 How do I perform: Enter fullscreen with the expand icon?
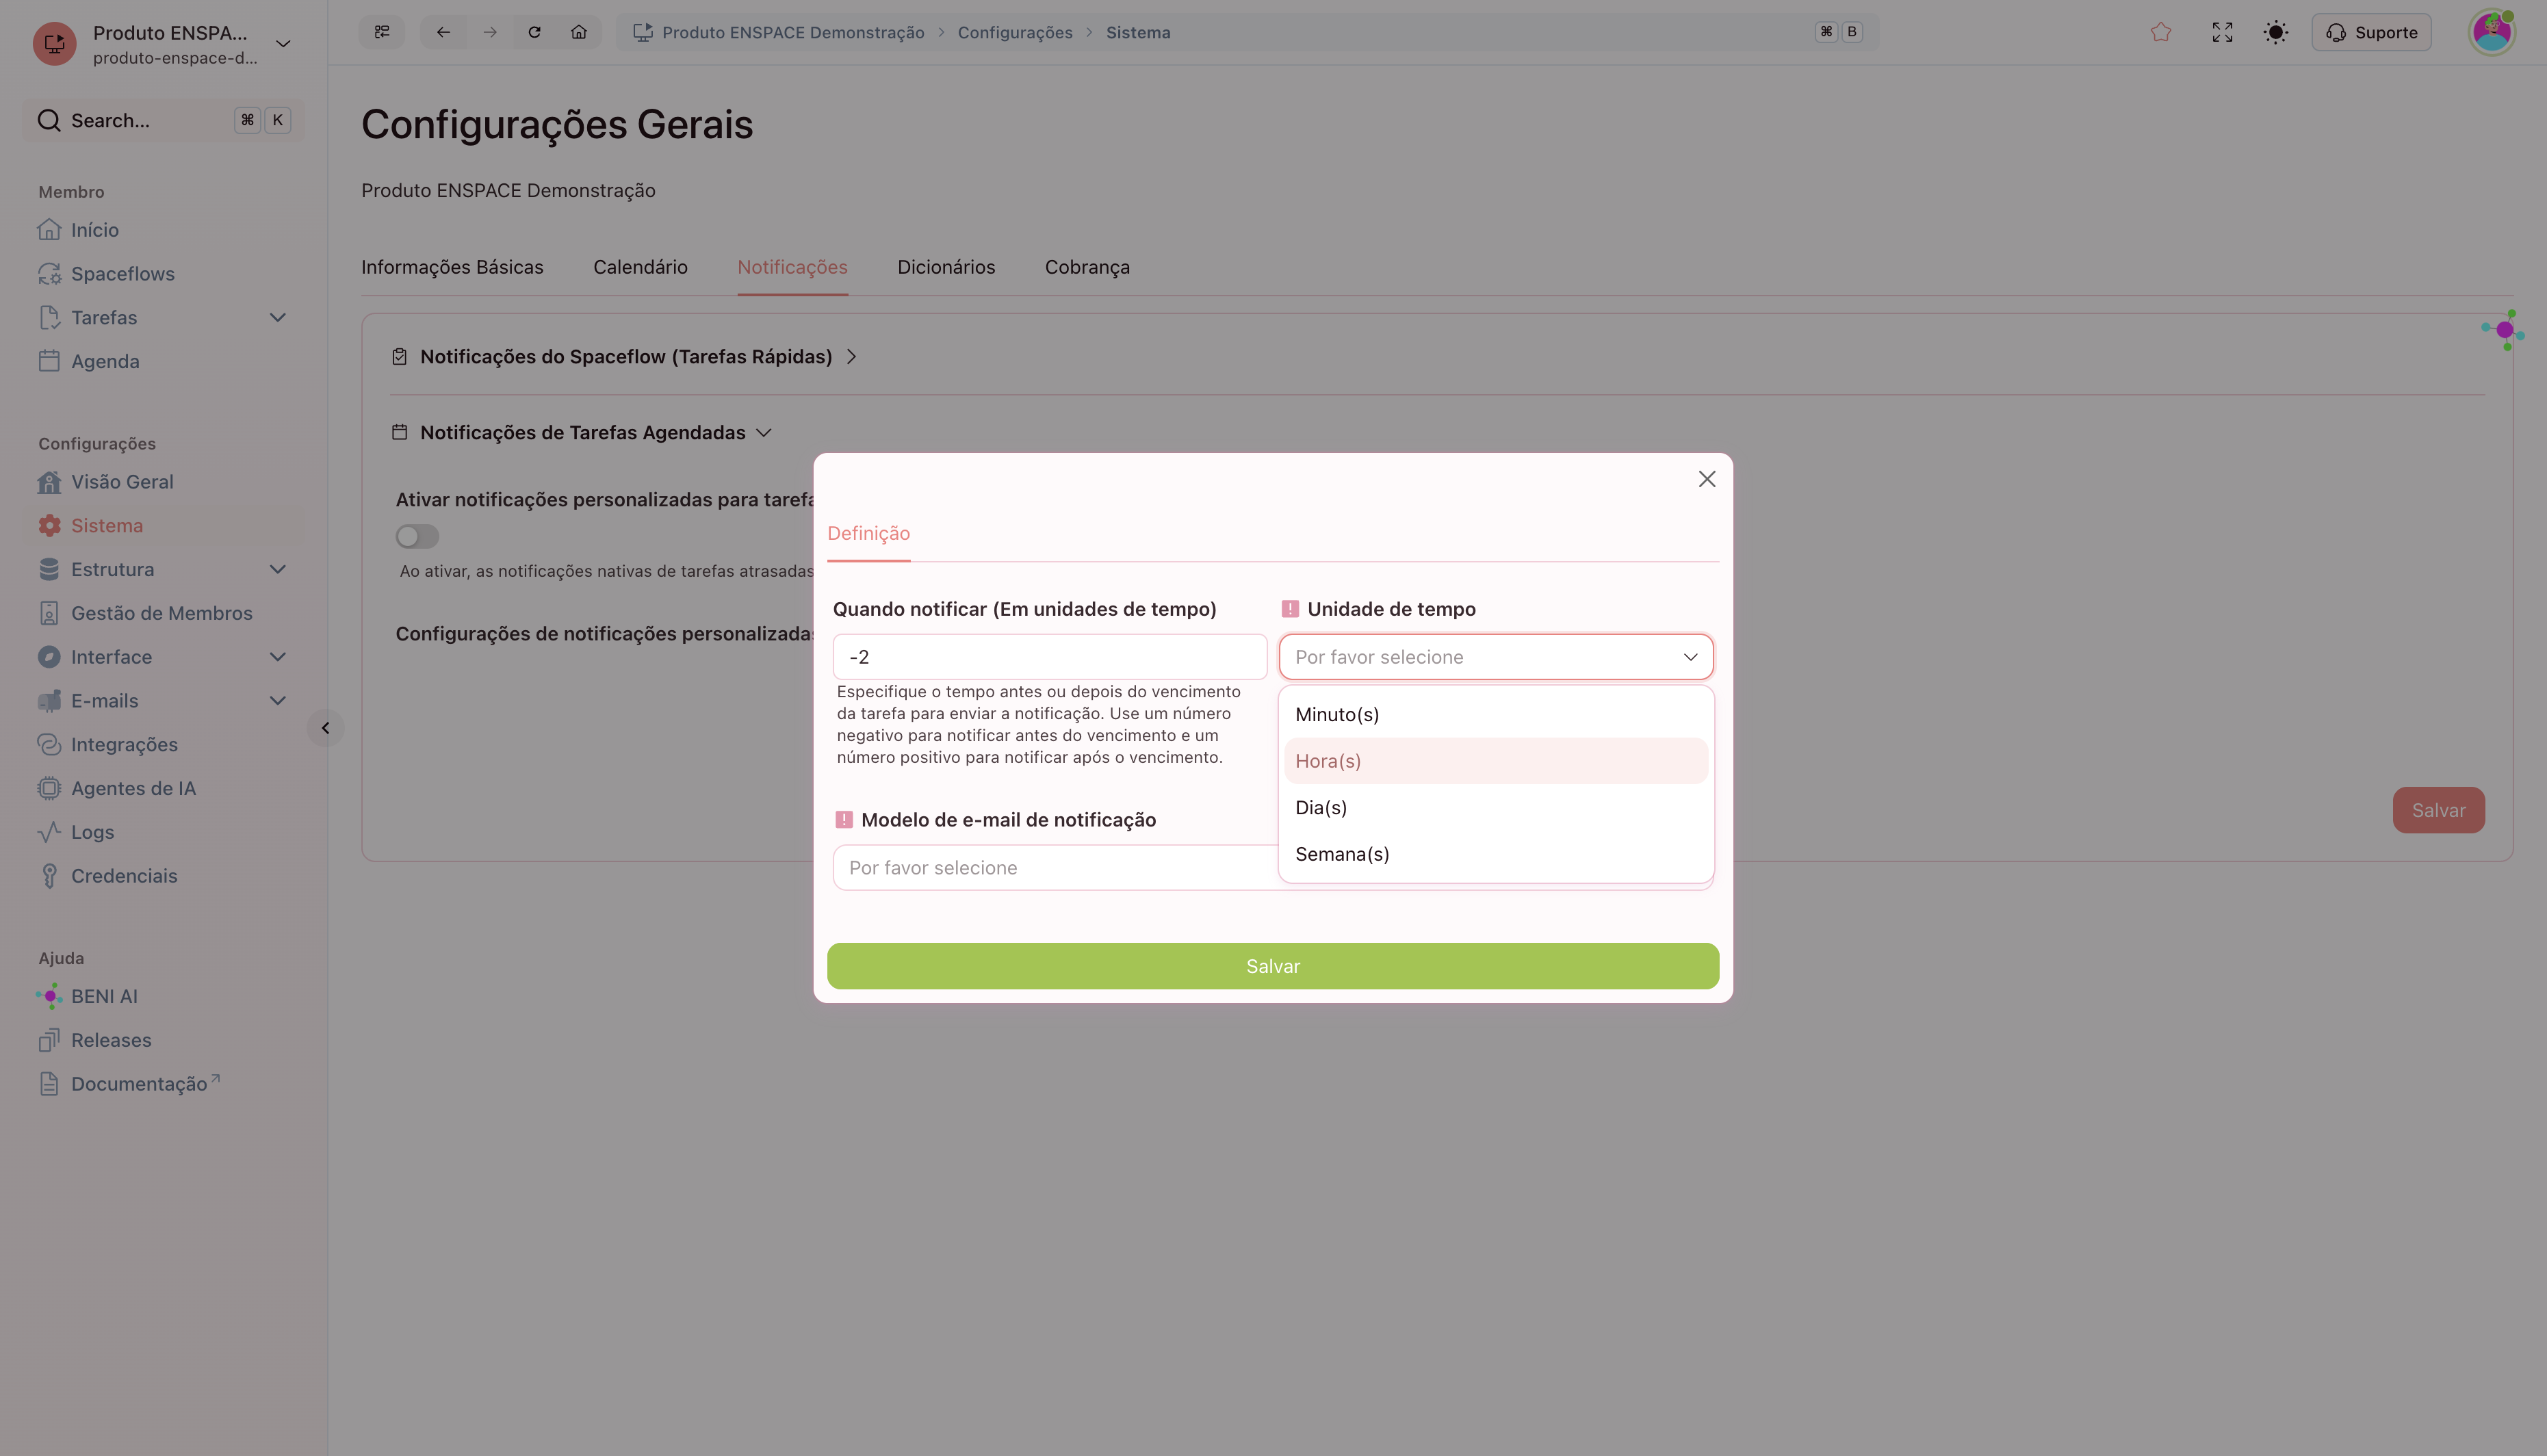[2222, 32]
